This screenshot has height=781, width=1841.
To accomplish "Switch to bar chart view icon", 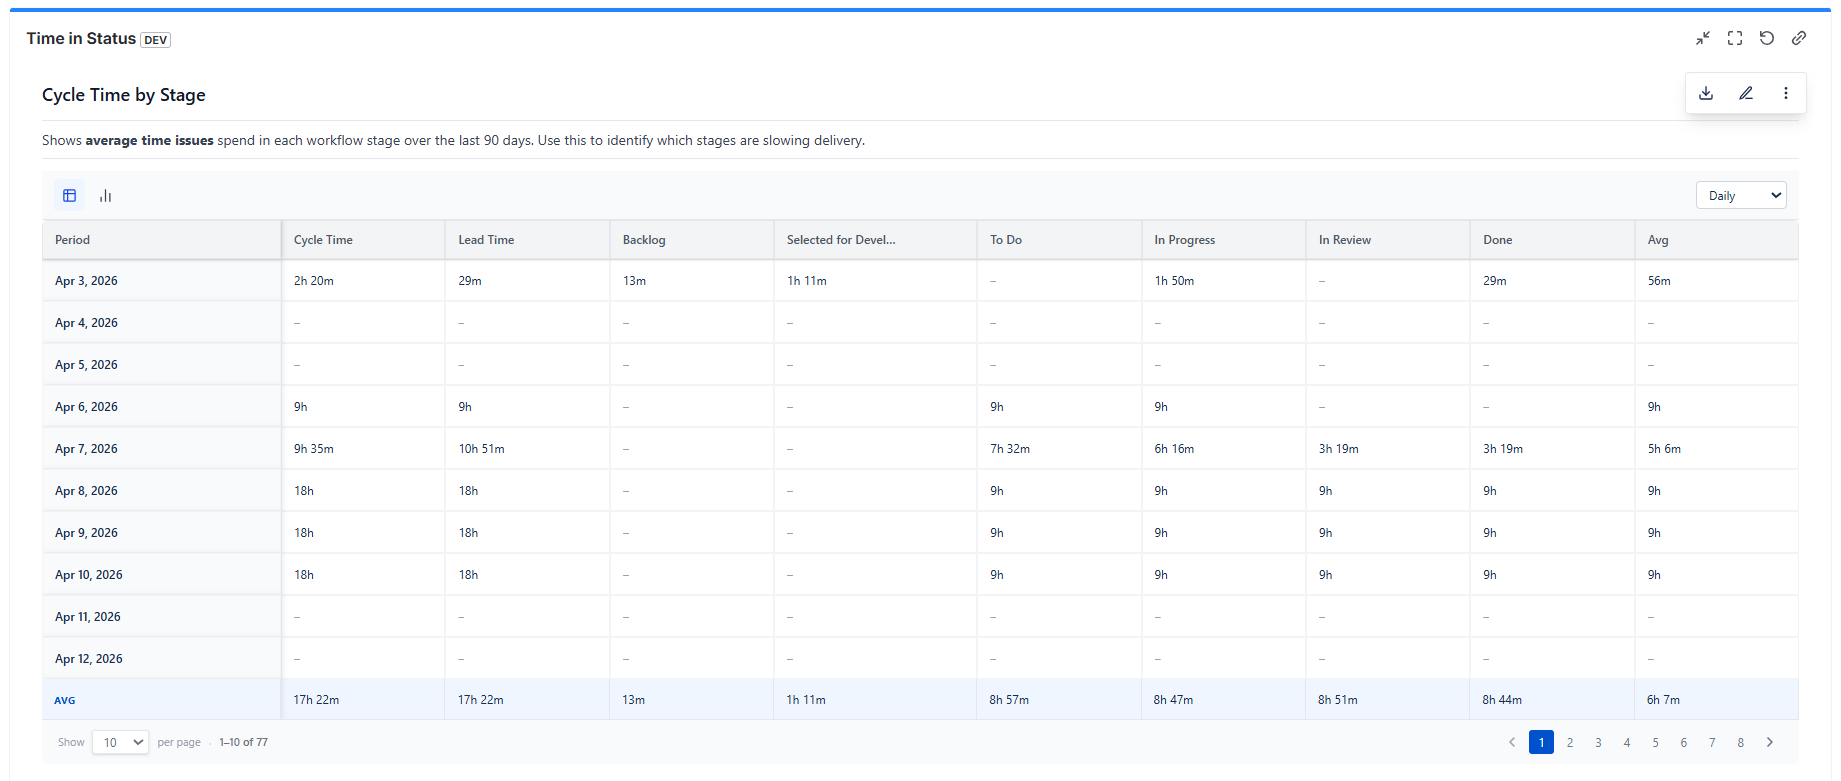I will [106, 195].
